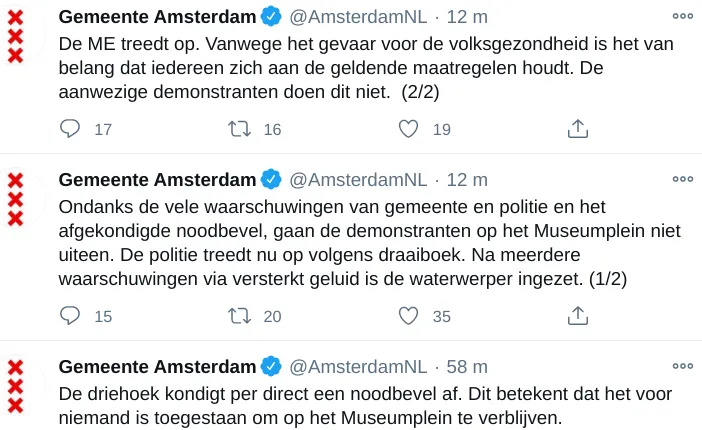Like the tweet with 19 likes
Viewport: 702px width, 430px height.
[408, 129]
